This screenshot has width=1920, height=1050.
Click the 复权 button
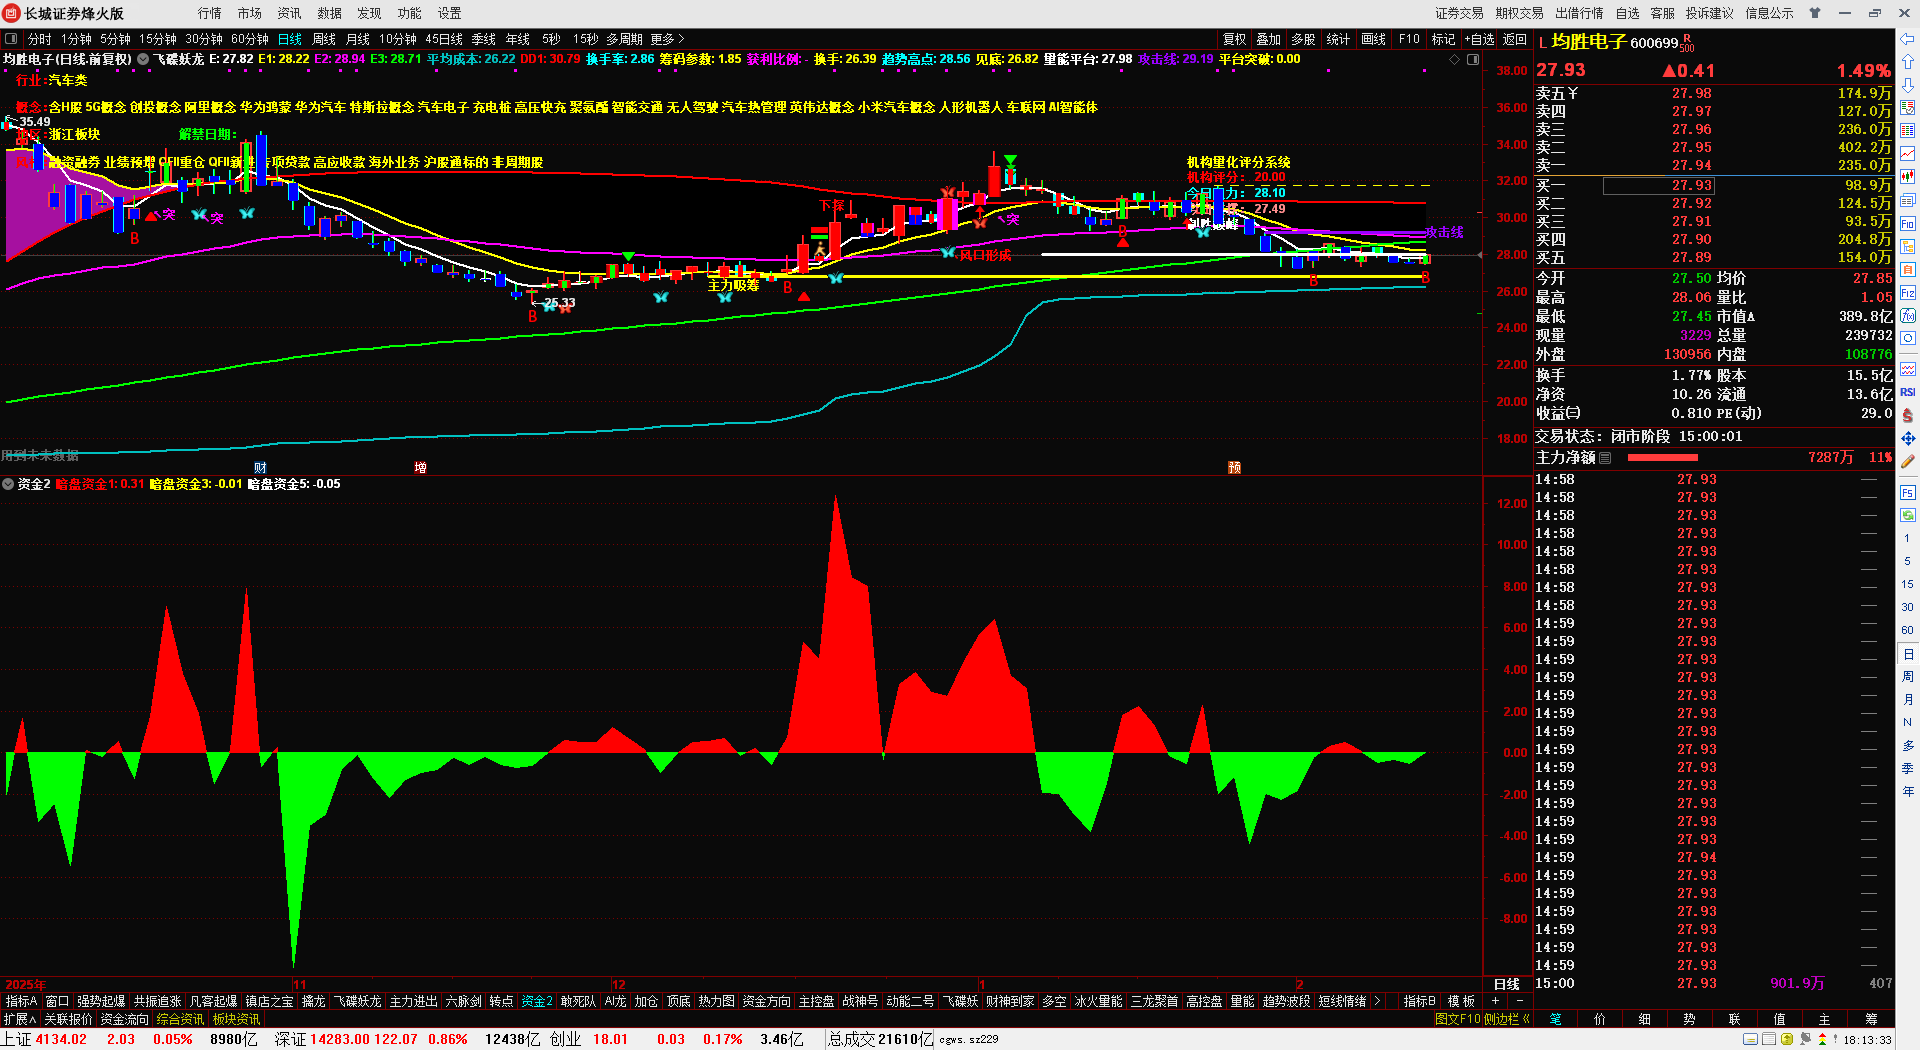point(1235,39)
